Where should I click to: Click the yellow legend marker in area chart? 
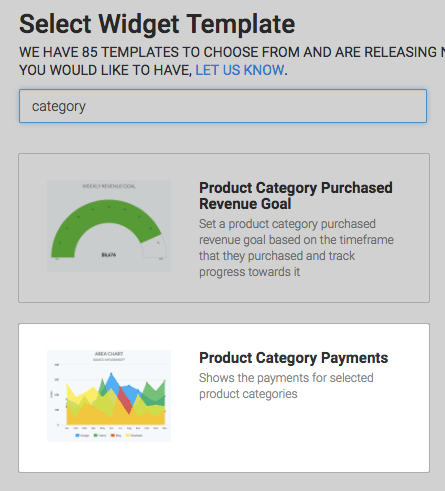point(128,435)
